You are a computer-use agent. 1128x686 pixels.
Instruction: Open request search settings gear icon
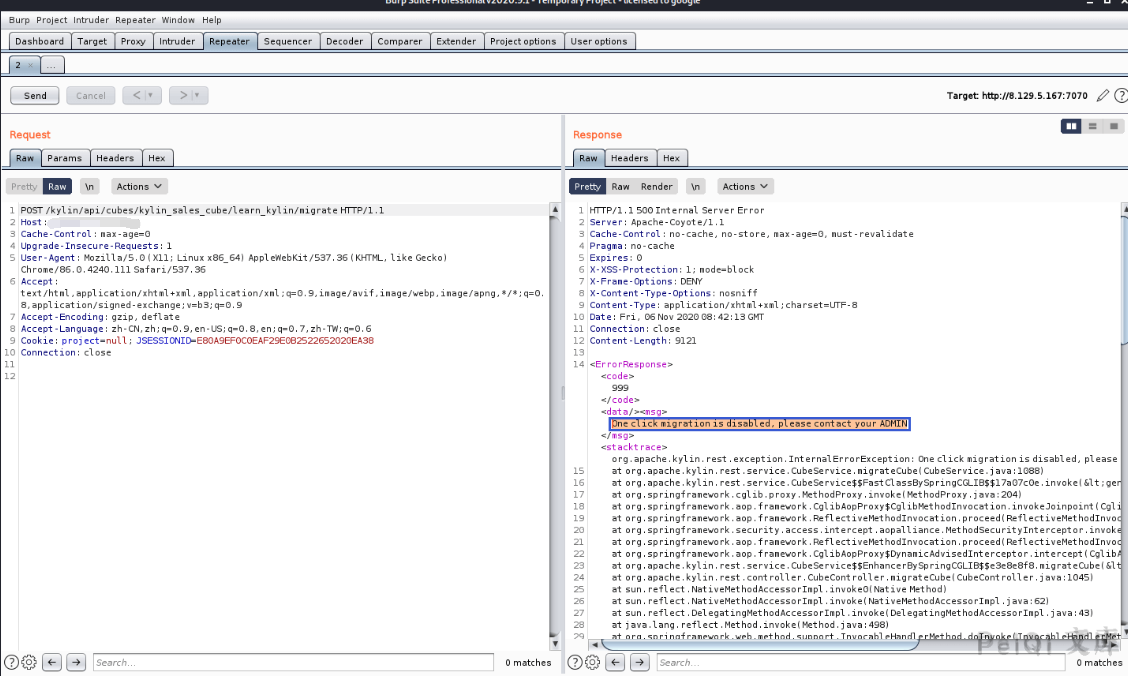click(29, 662)
